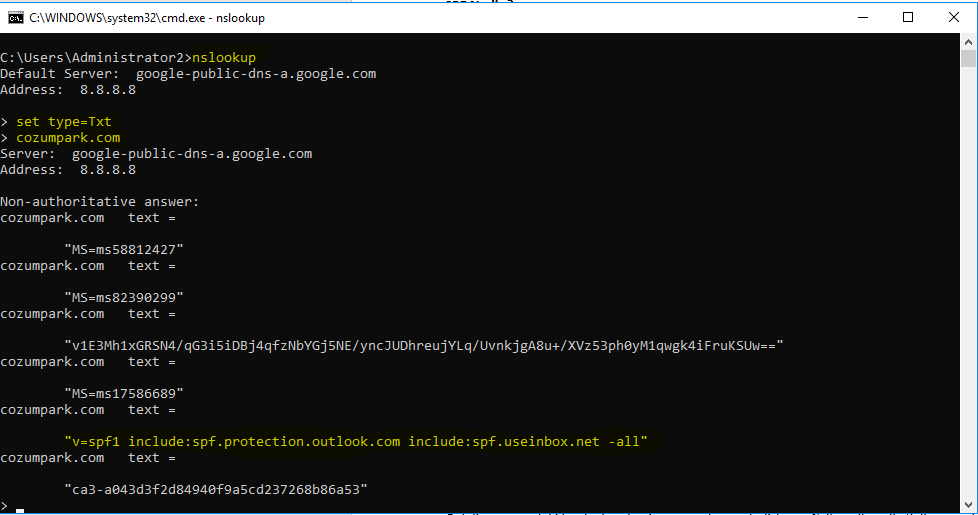This screenshot has width=978, height=515.
Task: Click the scrollbar down arrow
Action: (968, 504)
